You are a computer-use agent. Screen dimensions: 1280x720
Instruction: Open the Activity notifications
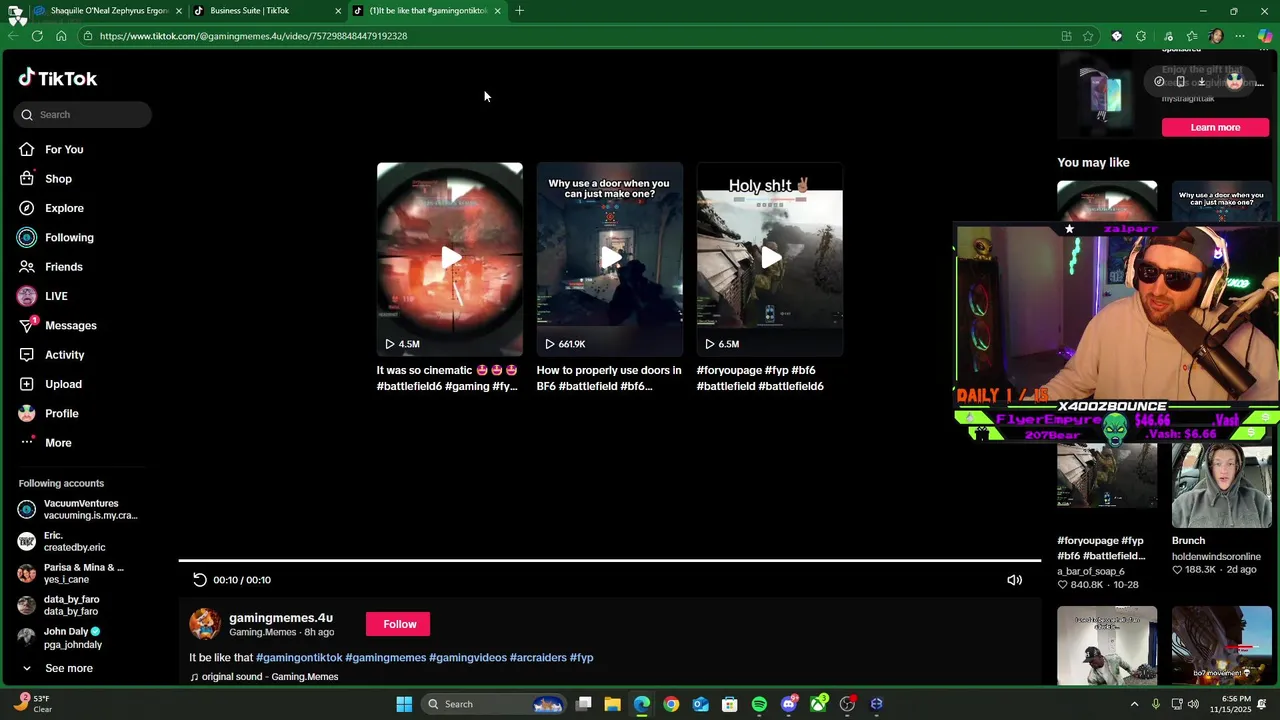click(x=64, y=355)
